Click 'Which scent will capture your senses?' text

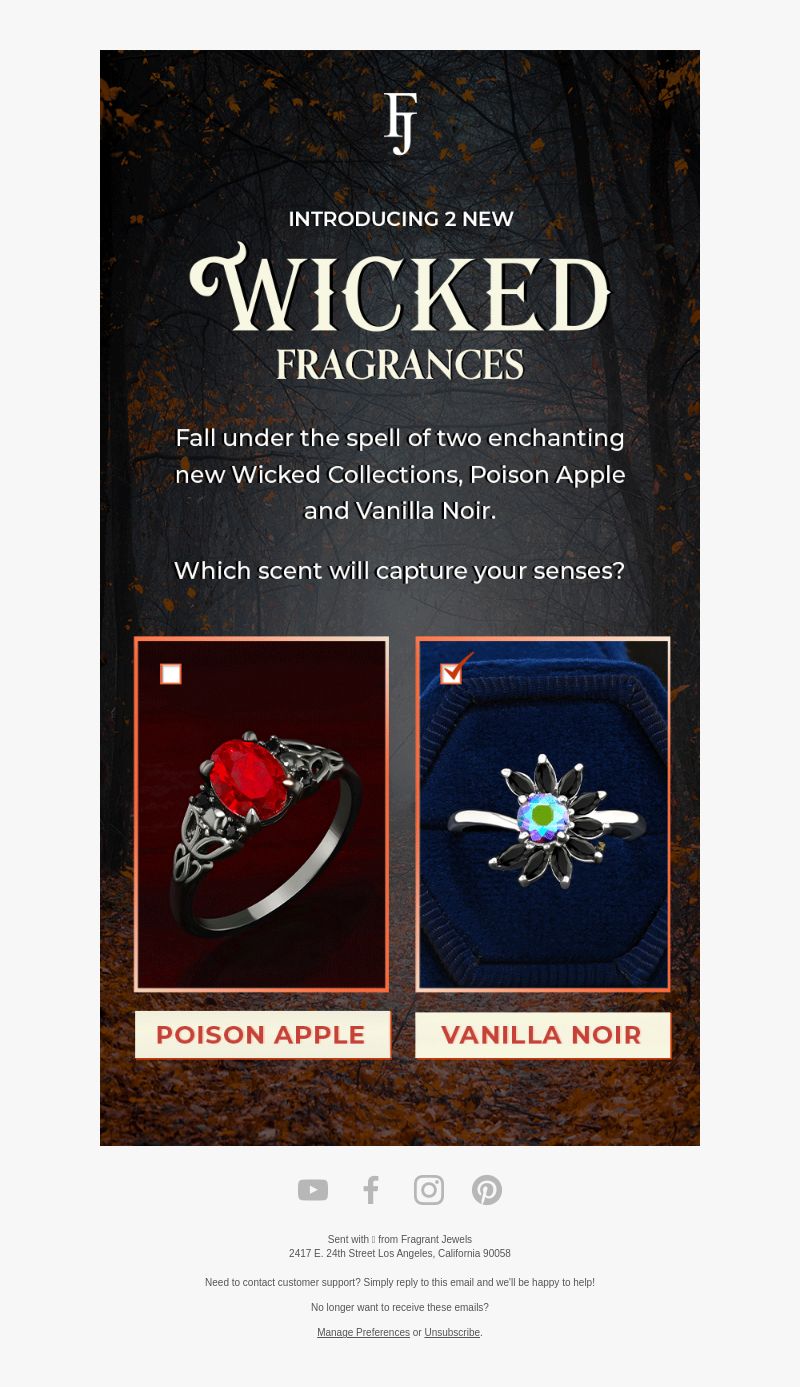[x=400, y=571]
